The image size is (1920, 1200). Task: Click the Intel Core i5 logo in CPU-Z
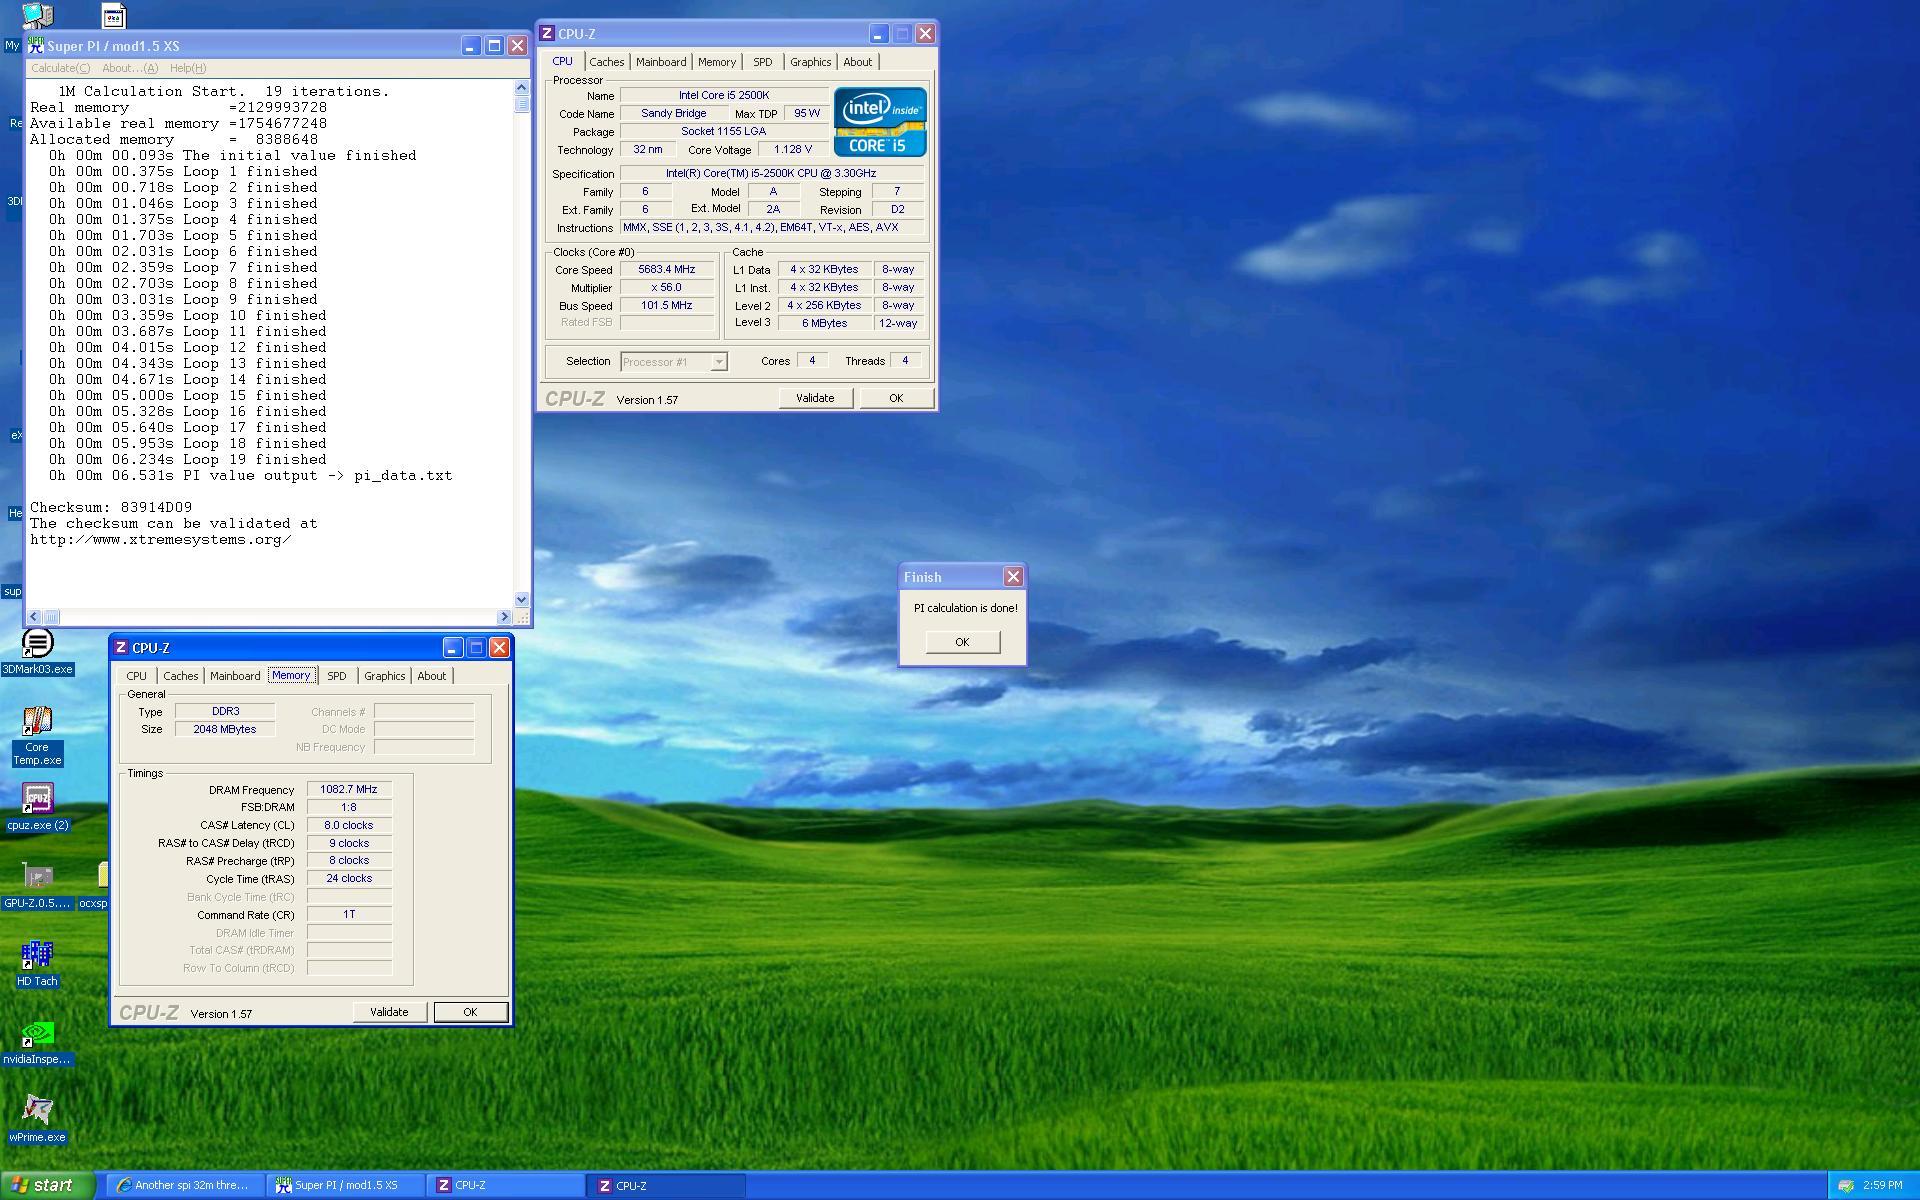pos(880,121)
